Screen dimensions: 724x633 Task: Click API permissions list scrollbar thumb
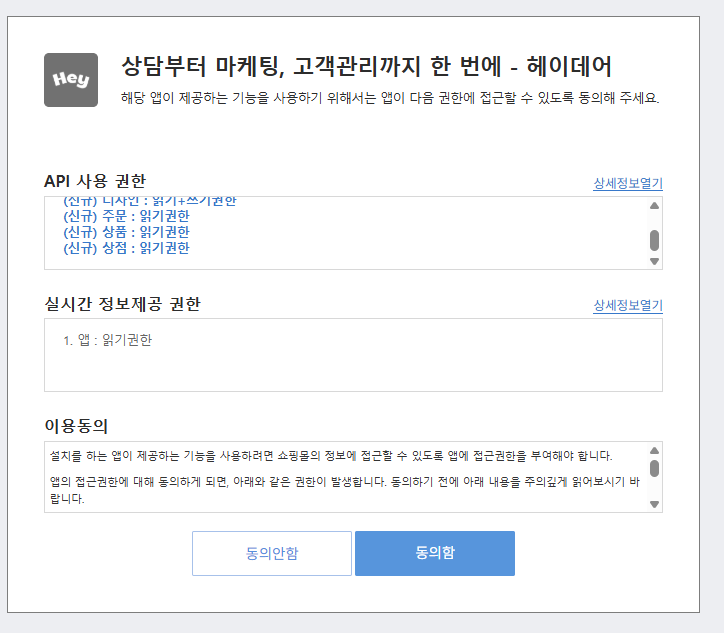coord(654,240)
